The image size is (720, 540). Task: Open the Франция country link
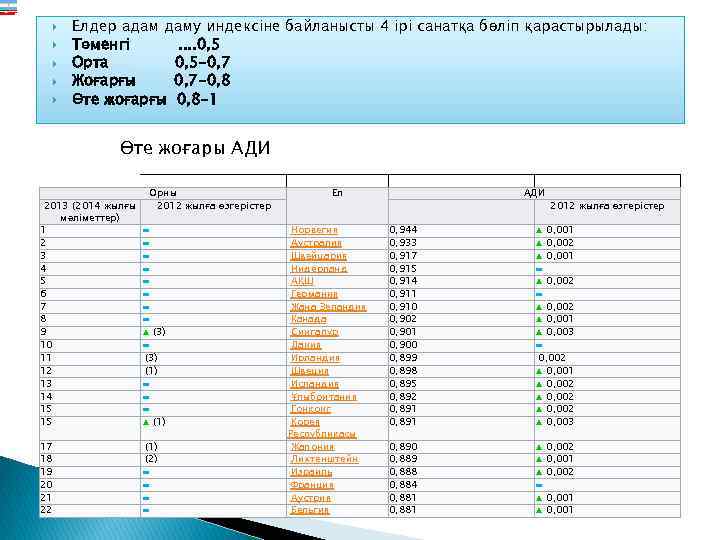312,485
